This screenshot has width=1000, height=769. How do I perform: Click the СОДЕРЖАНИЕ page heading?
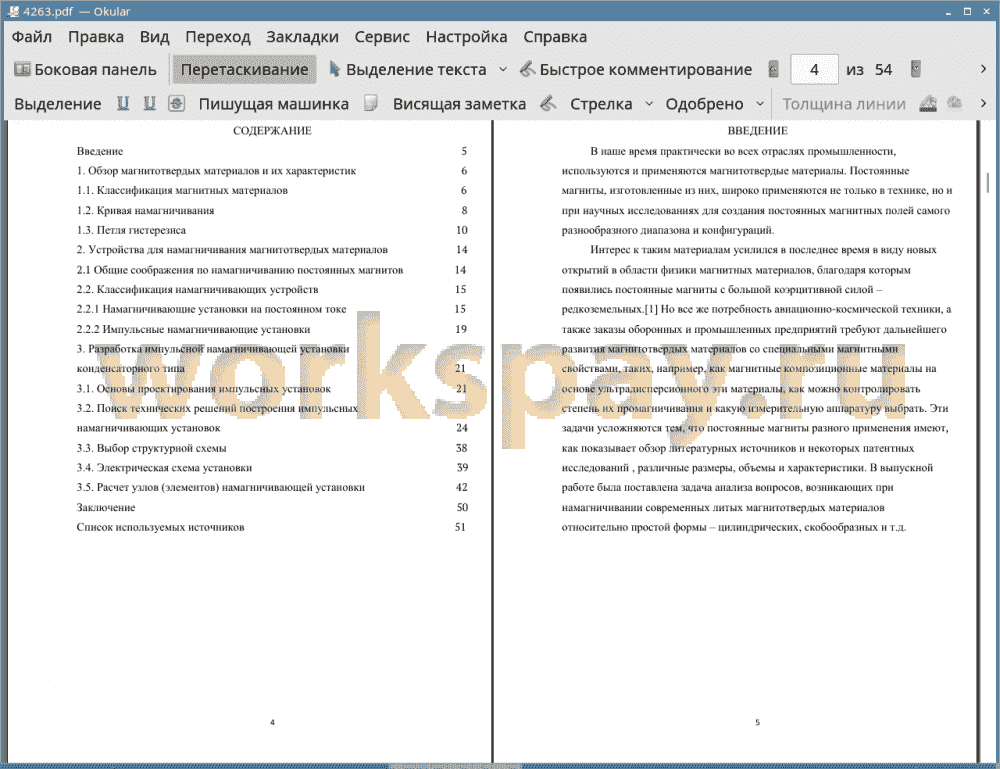pos(272,131)
